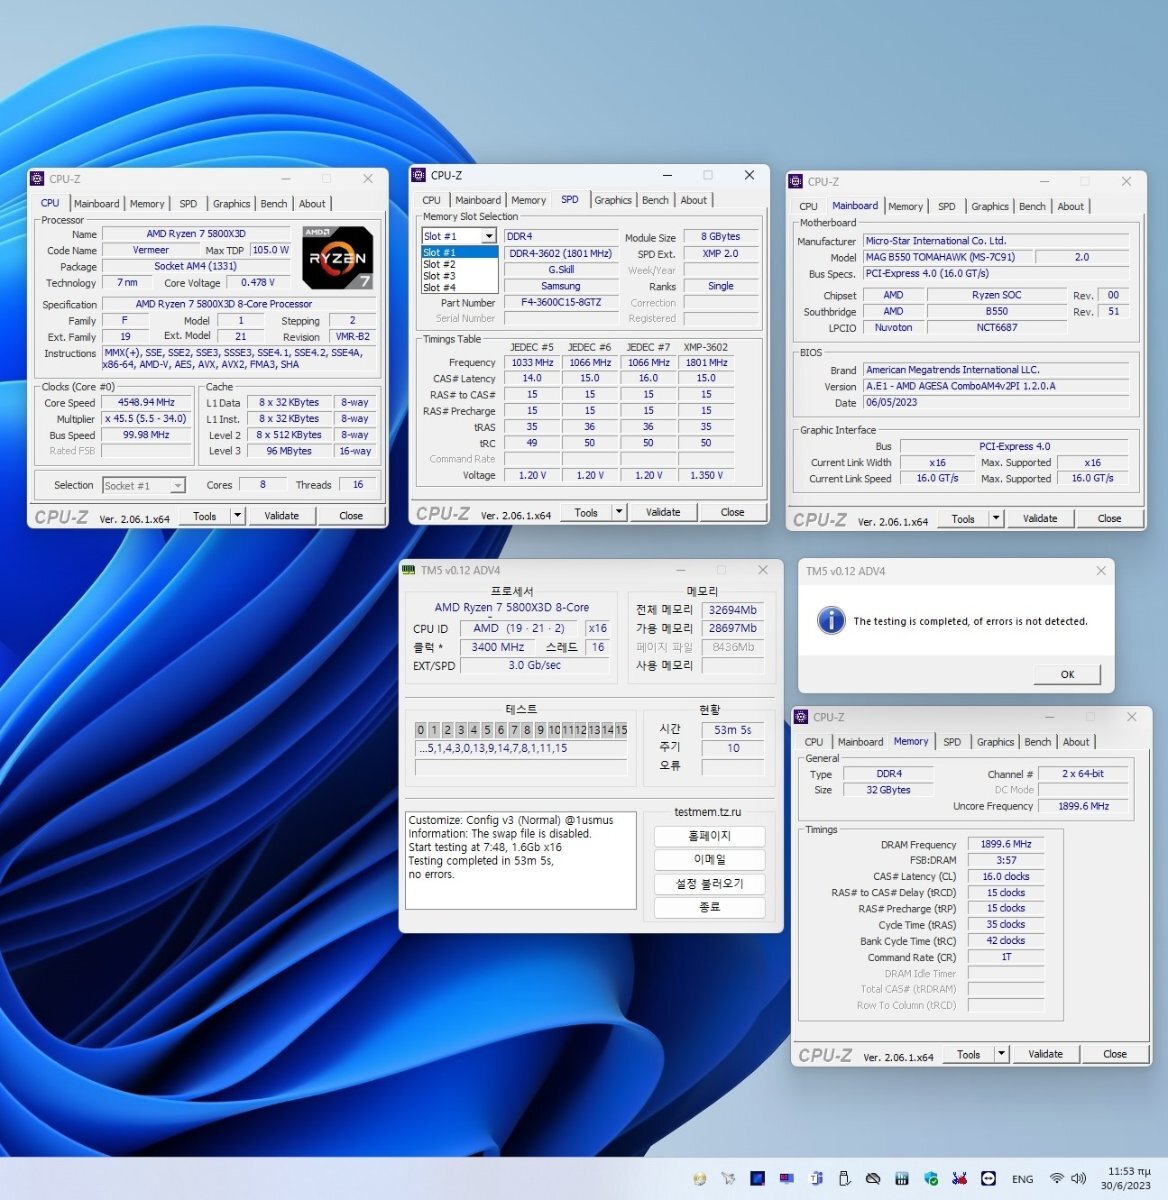Click the TM5 memory chip title bar icon
Image resolution: width=1168 pixels, height=1200 pixels.
(x=408, y=570)
